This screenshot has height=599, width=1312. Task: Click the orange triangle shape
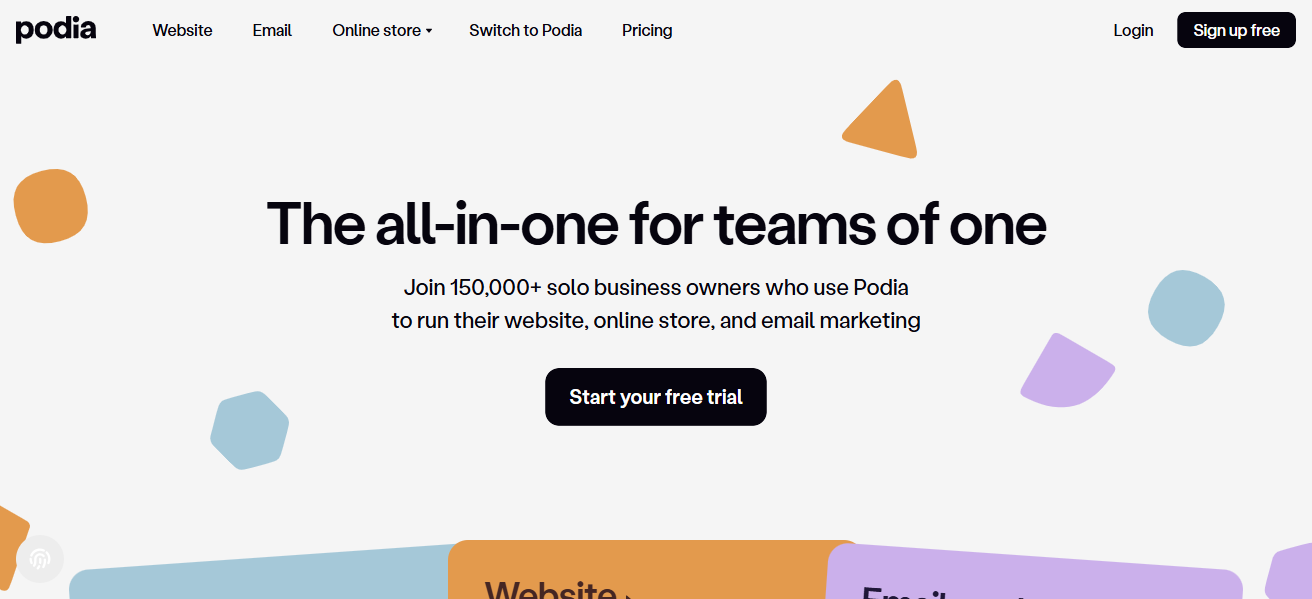click(x=882, y=120)
